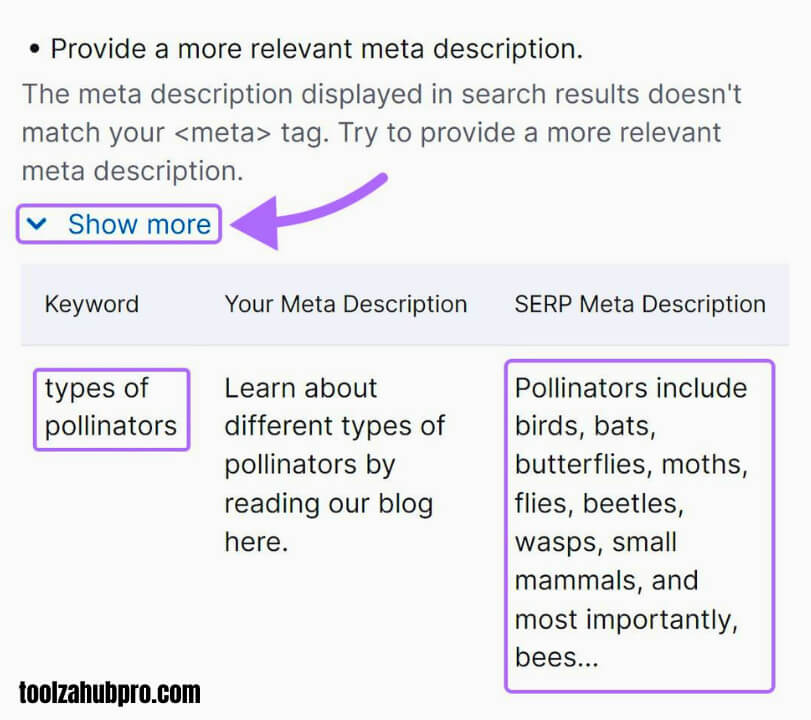Select the Your Meta Description column header
The height and width of the screenshot is (720, 811).
[x=346, y=304]
